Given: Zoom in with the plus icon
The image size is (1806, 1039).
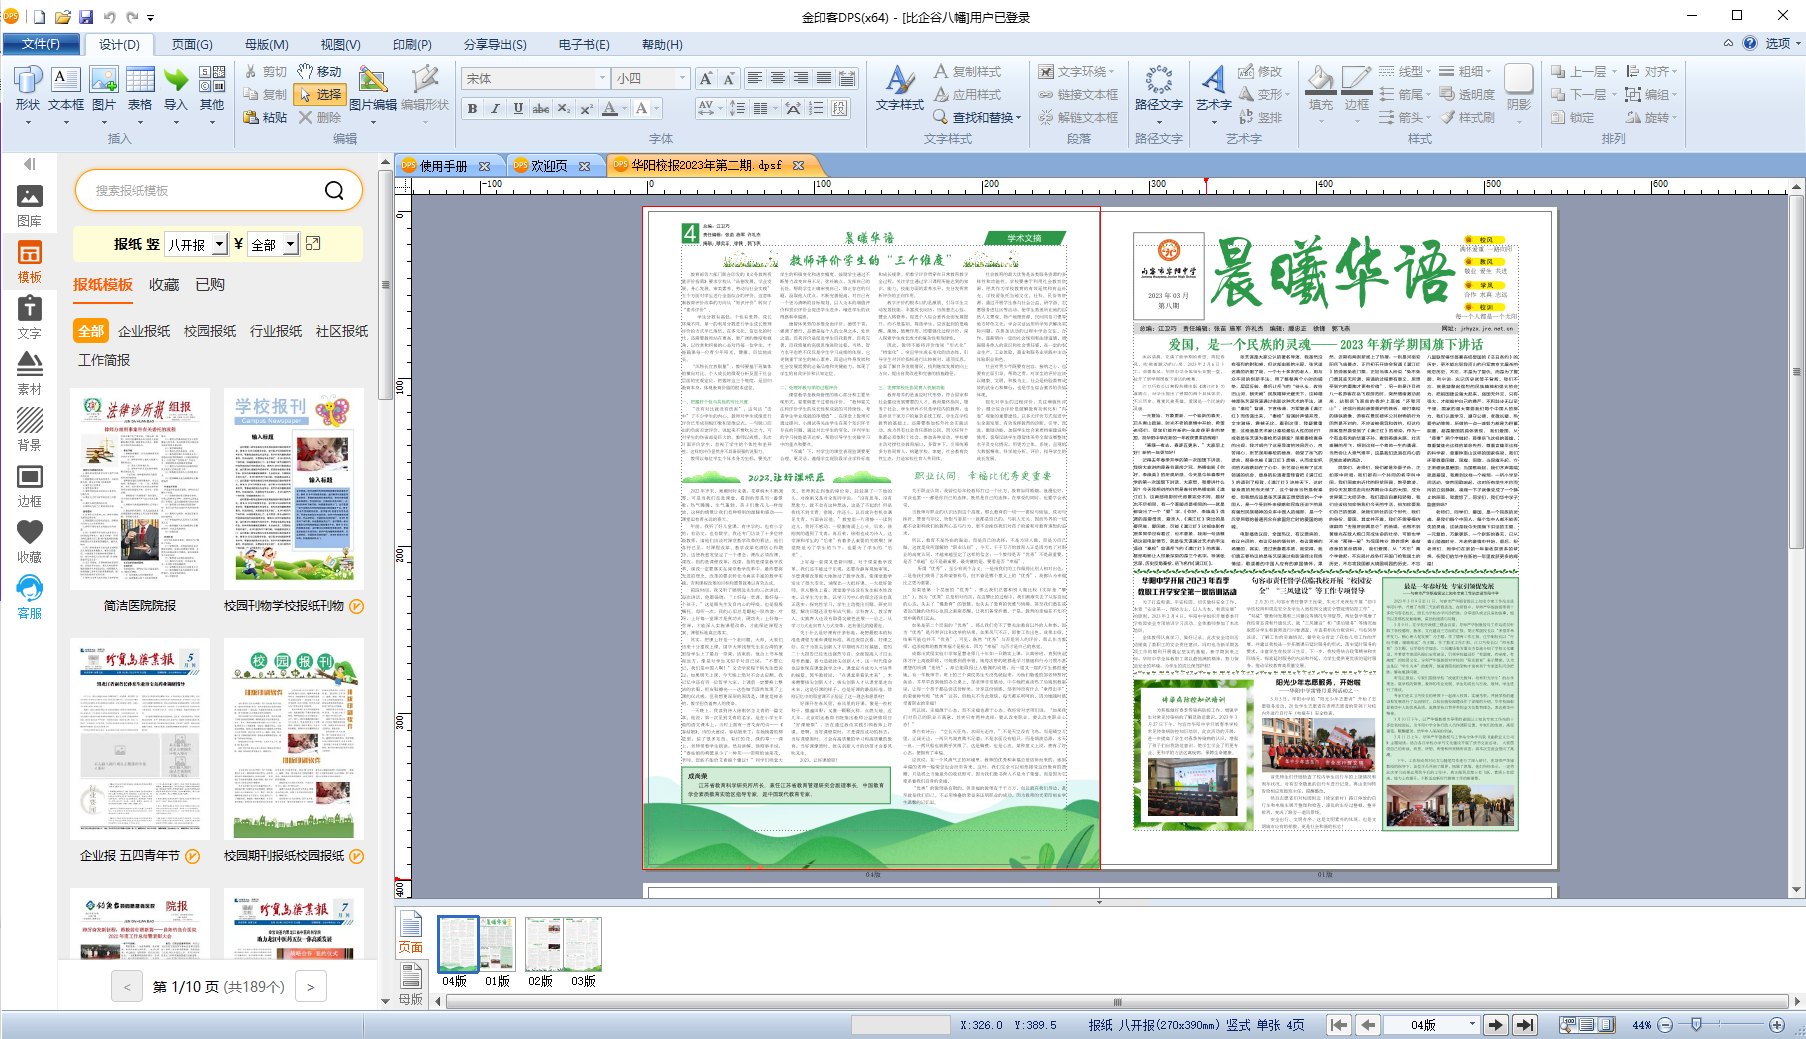Looking at the screenshot, I should 1777,1025.
